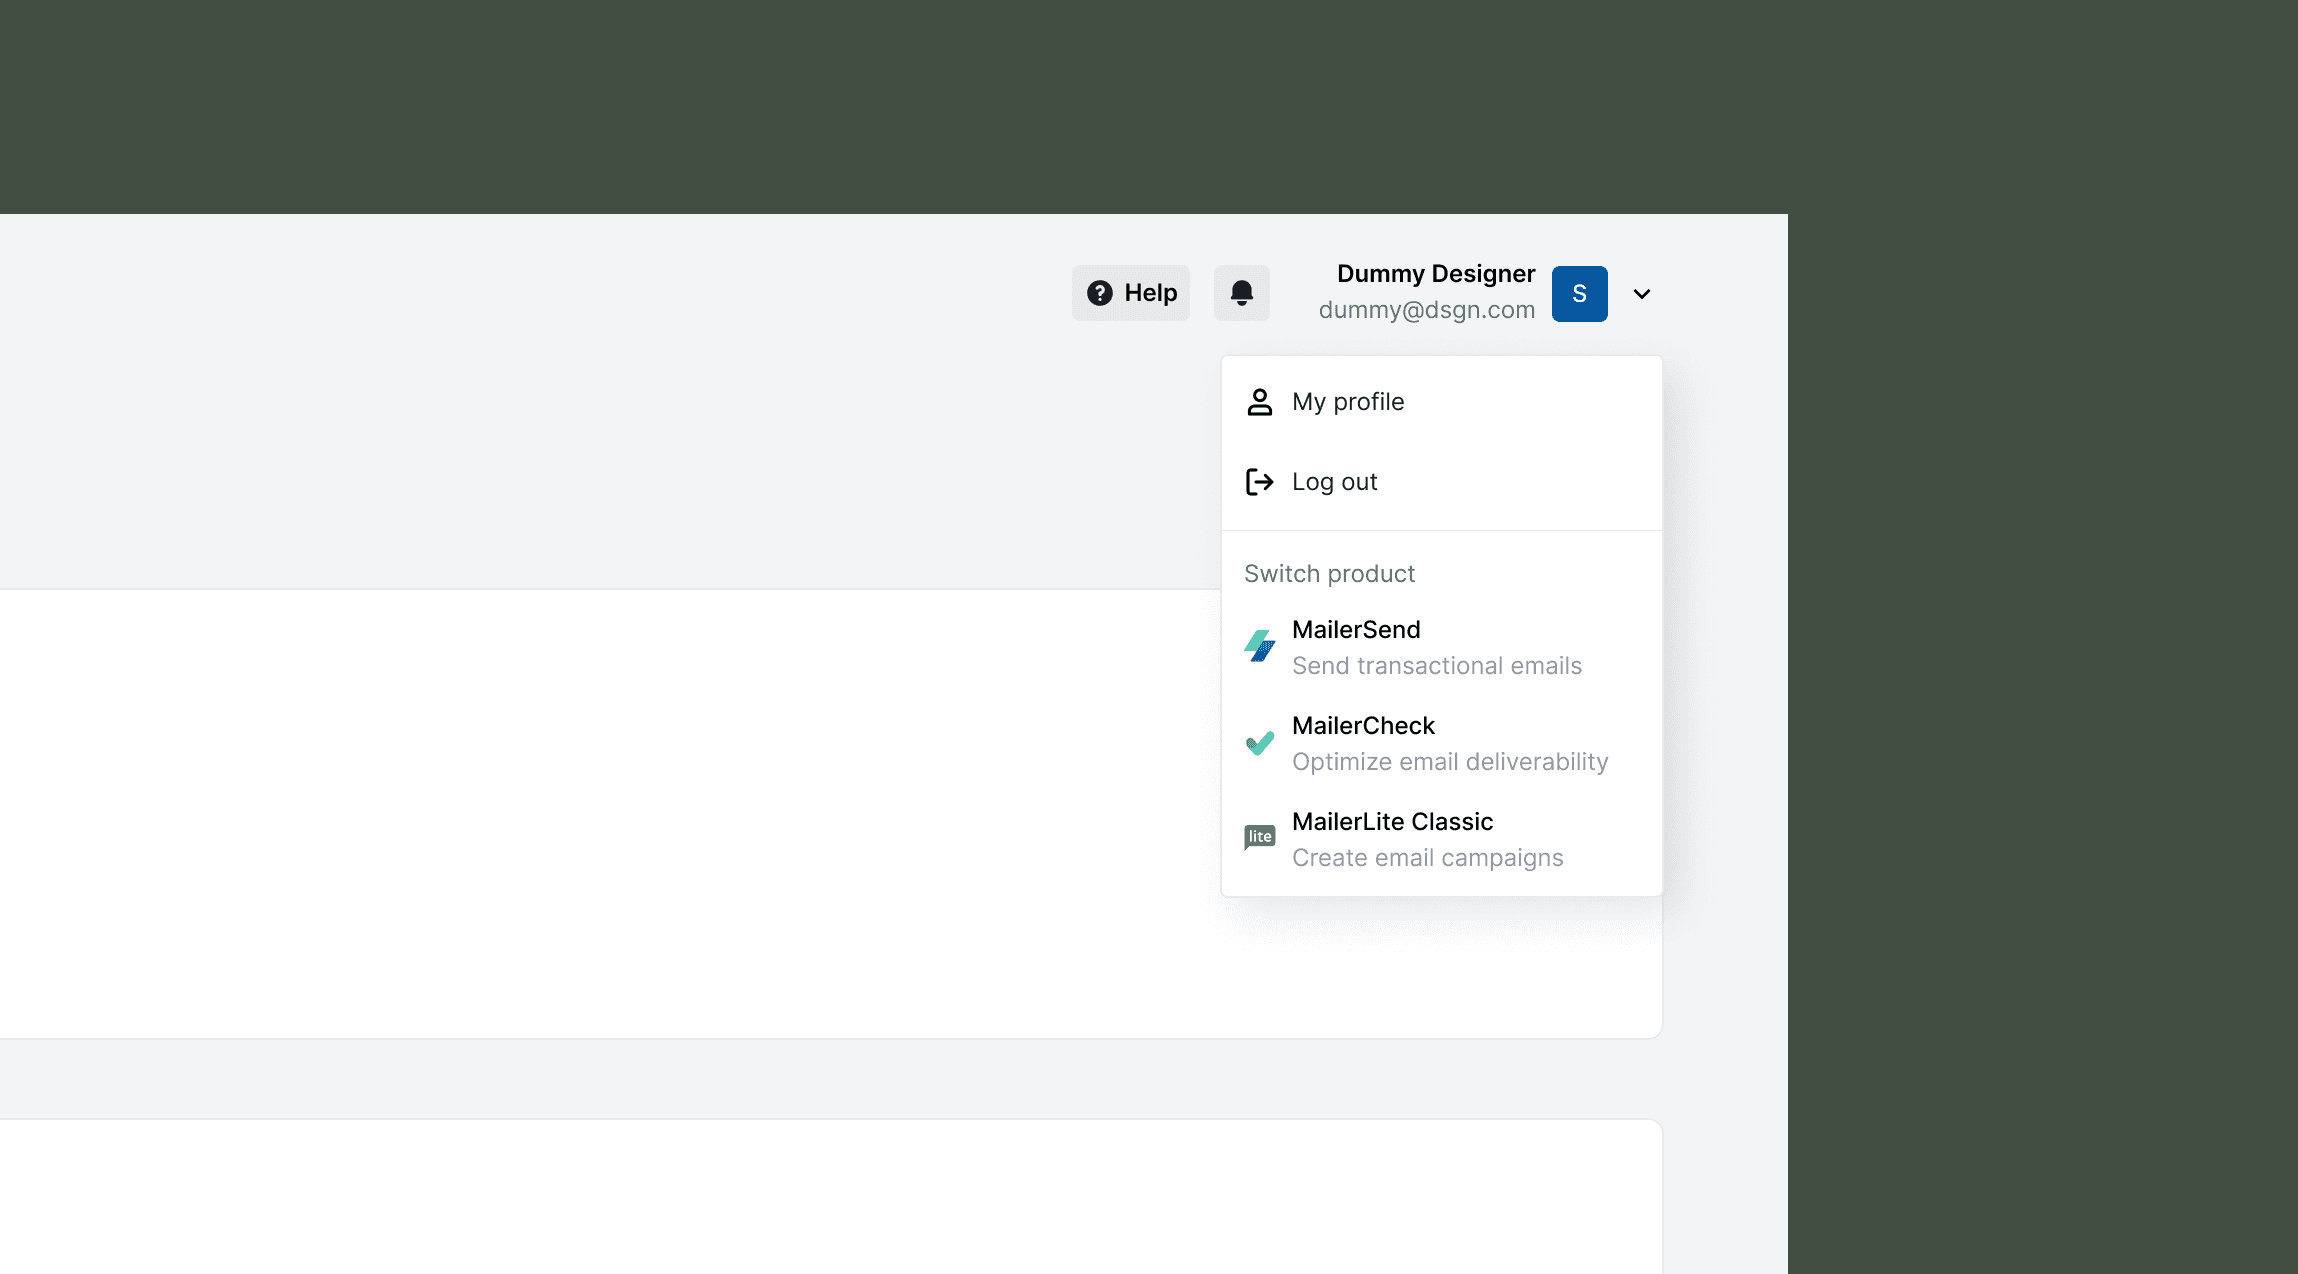
Task: Click the Log out arrow icon
Action: coord(1259,482)
